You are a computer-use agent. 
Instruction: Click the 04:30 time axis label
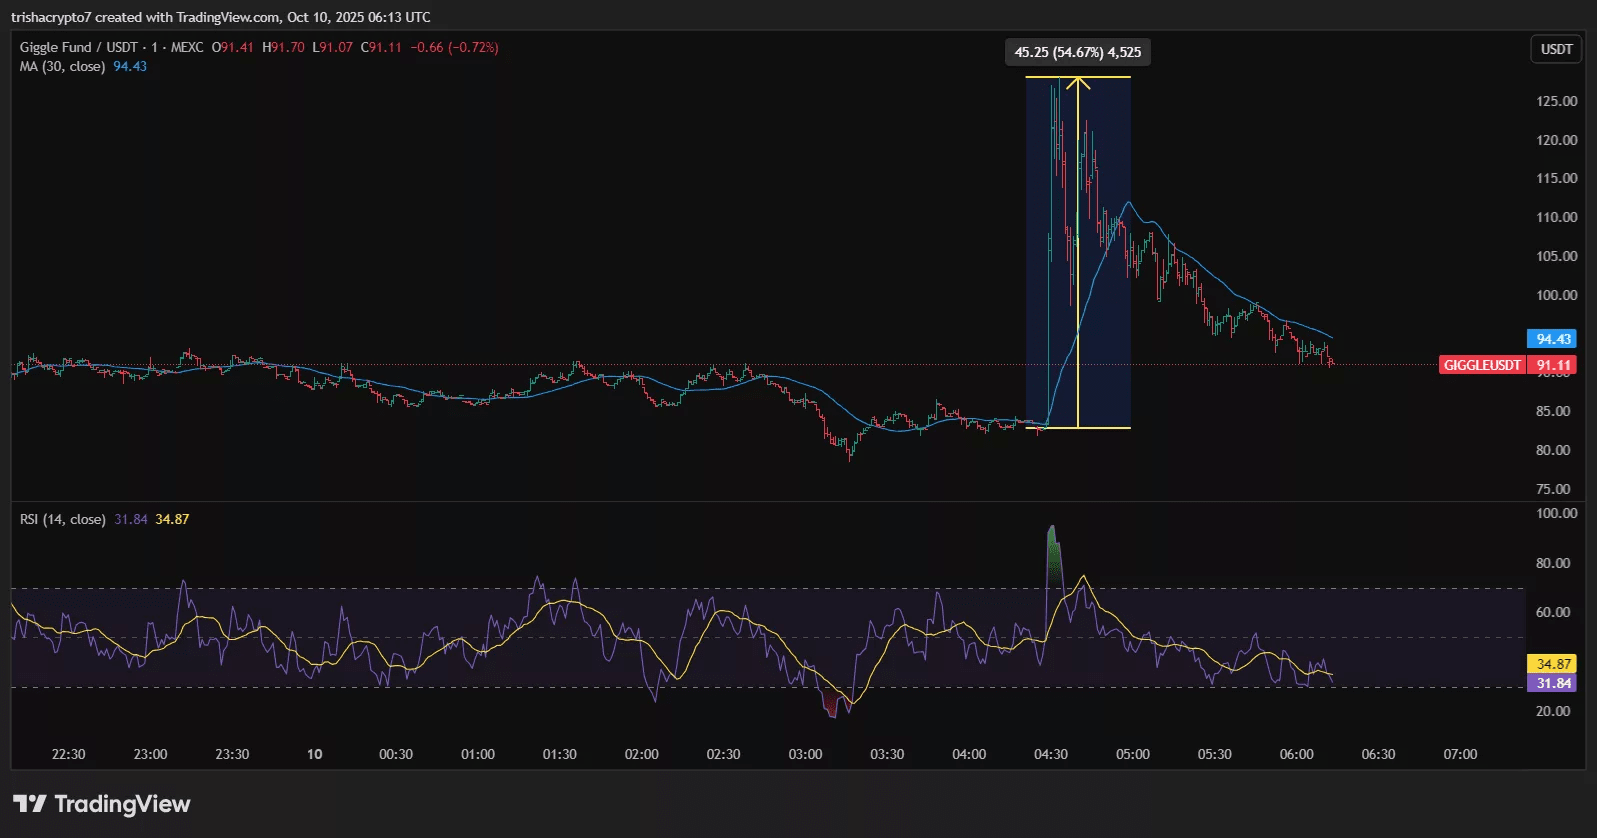click(1050, 754)
